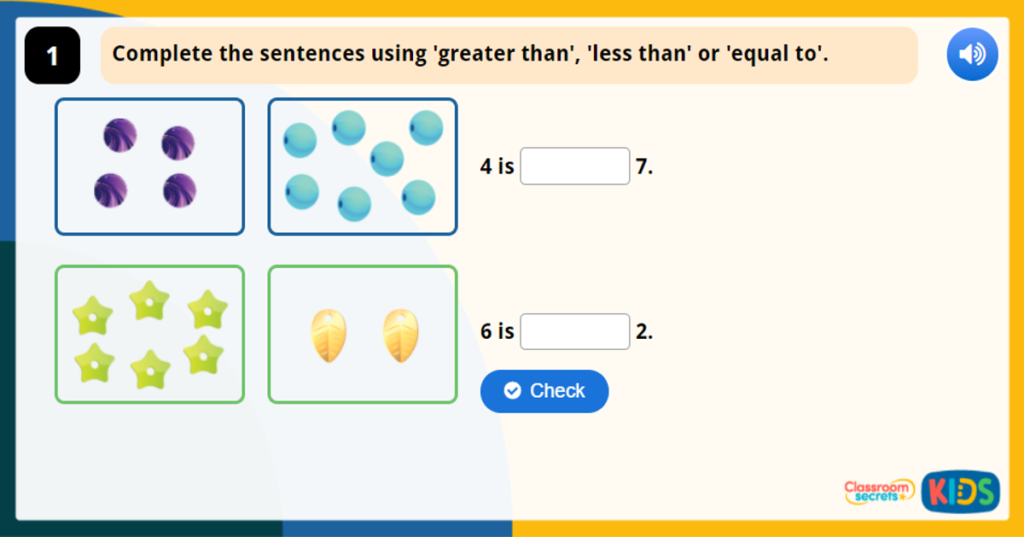This screenshot has height=537, width=1024.
Task: Click the top-left purple bead
Action: click(x=120, y=135)
